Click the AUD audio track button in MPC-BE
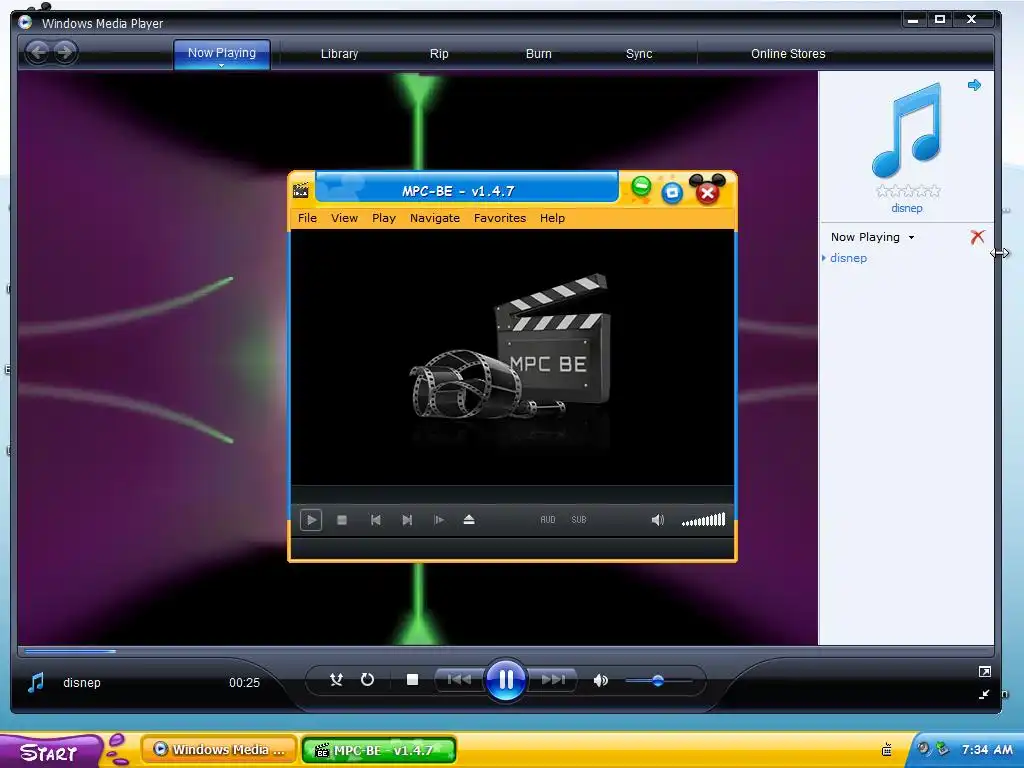 pyautogui.click(x=547, y=520)
